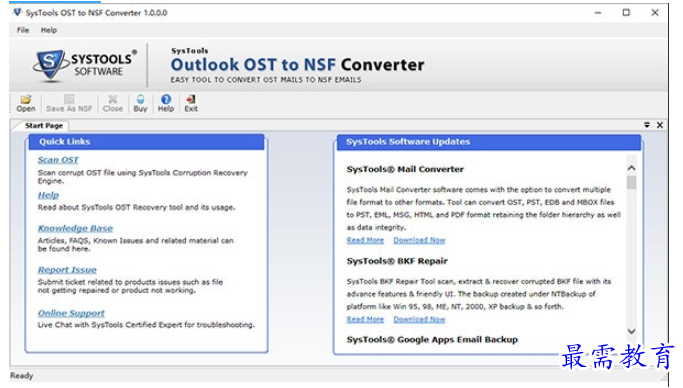Click the Open toolbar icon

pos(26,104)
